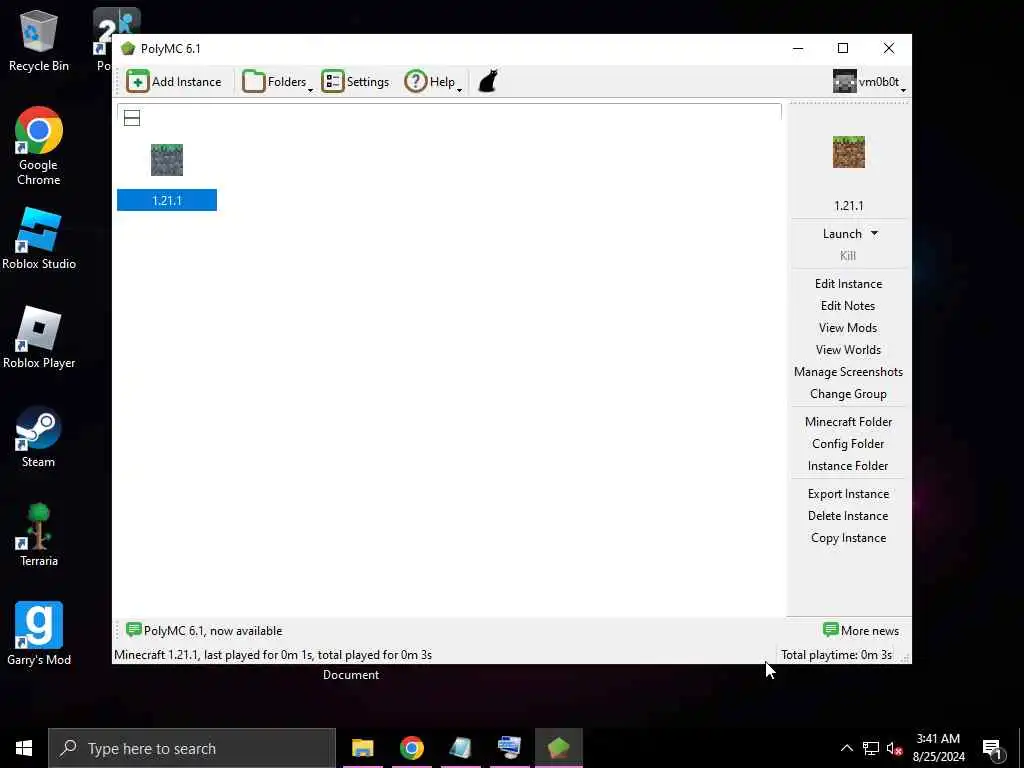
Task: Click the Minecraft 1.21.1 last played status text
Action: 273,655
